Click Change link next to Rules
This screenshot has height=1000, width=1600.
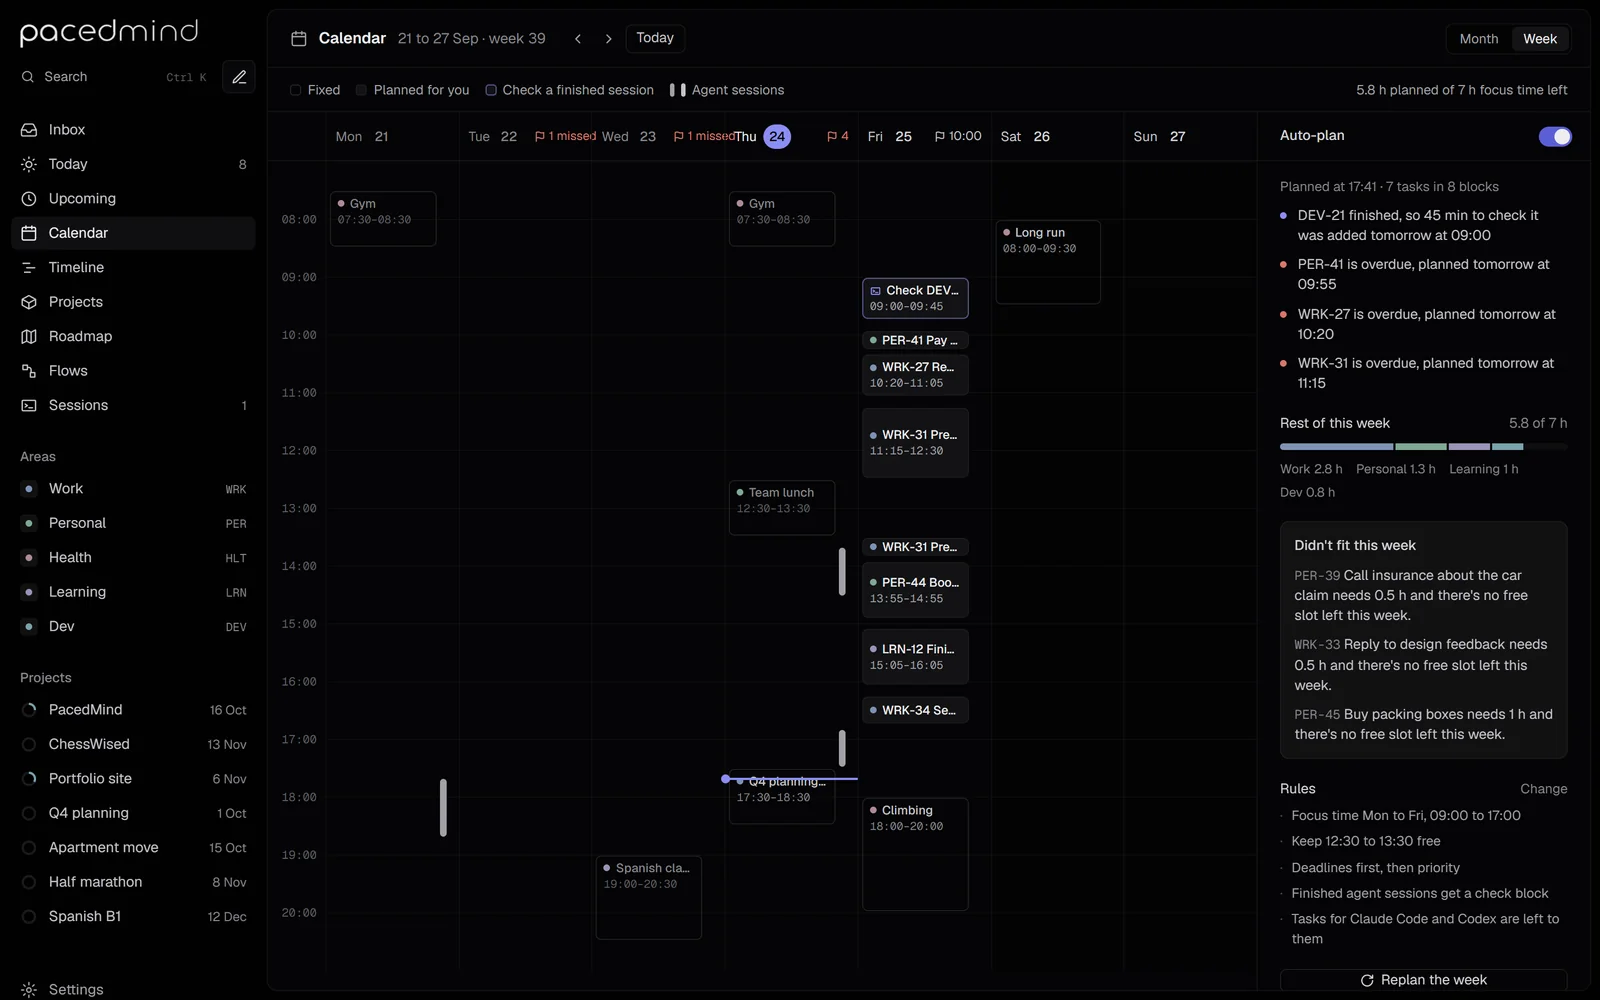(x=1543, y=789)
